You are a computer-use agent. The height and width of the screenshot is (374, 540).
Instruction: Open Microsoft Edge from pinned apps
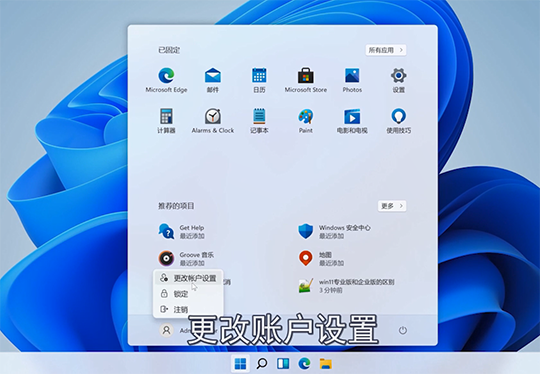coord(166,80)
